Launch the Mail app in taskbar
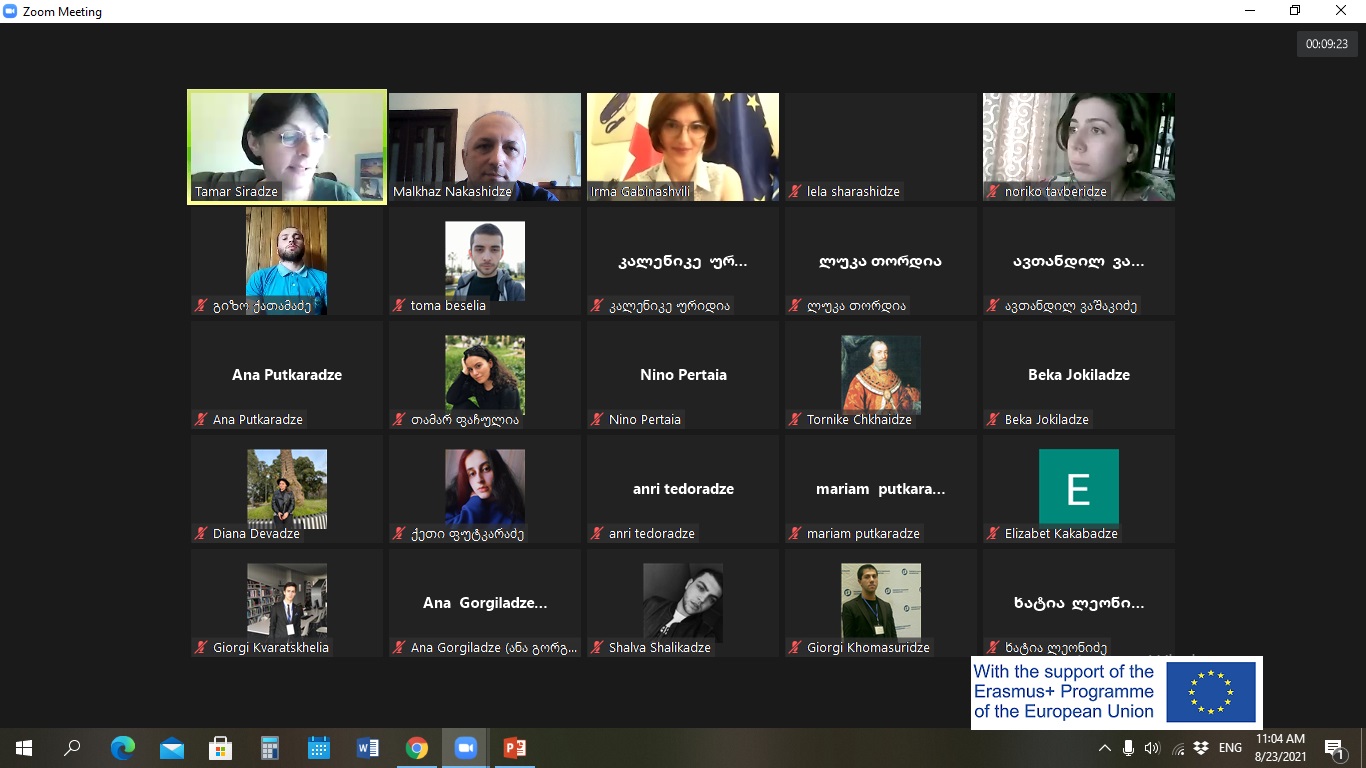1366x768 pixels. point(172,748)
